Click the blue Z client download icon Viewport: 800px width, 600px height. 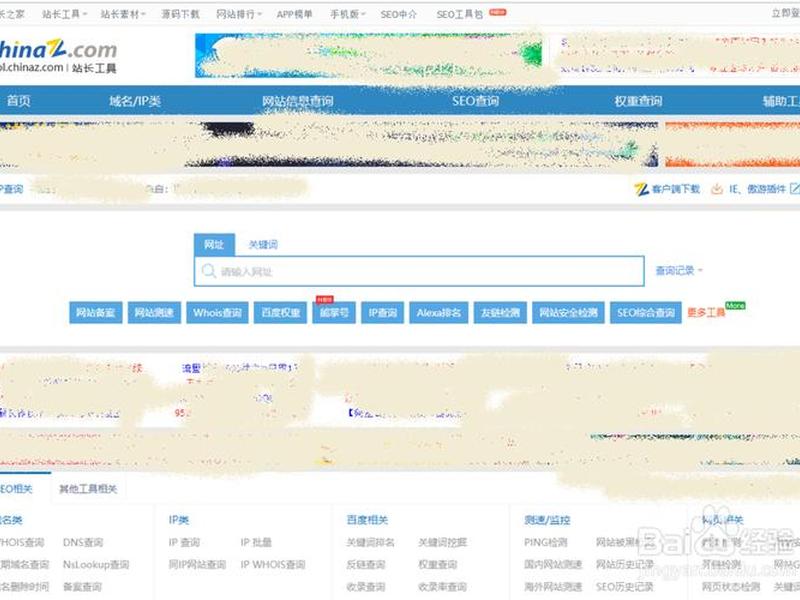pyautogui.click(x=641, y=189)
